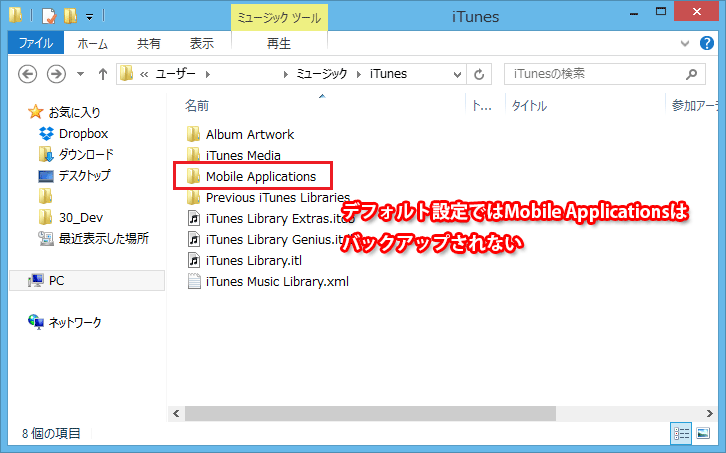This screenshot has width=726, height=453.
Task: Refresh the iTunes folder view
Action: pos(479,74)
